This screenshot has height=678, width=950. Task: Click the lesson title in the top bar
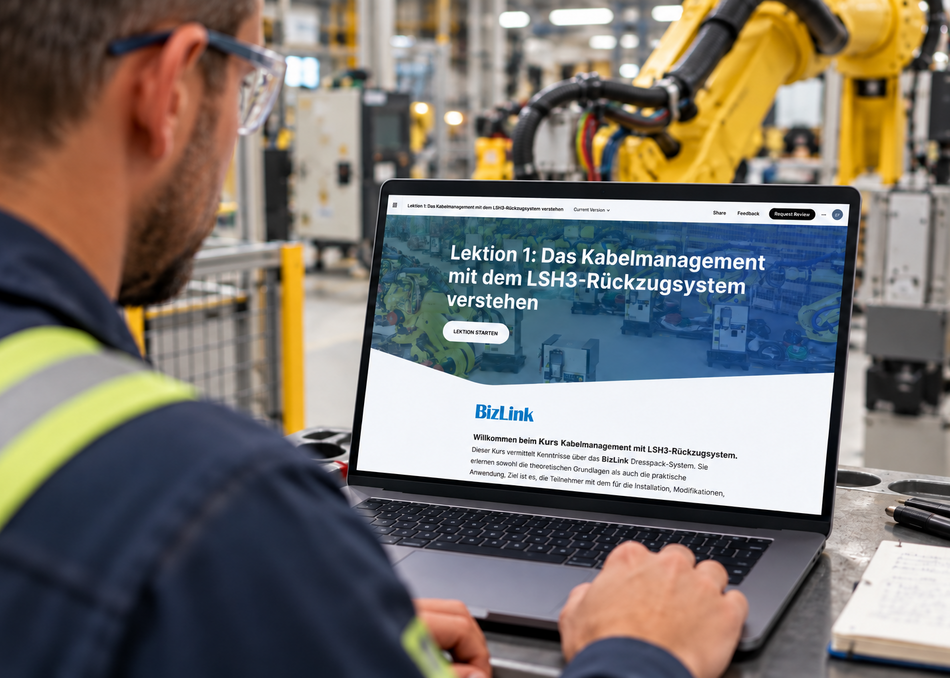point(485,207)
